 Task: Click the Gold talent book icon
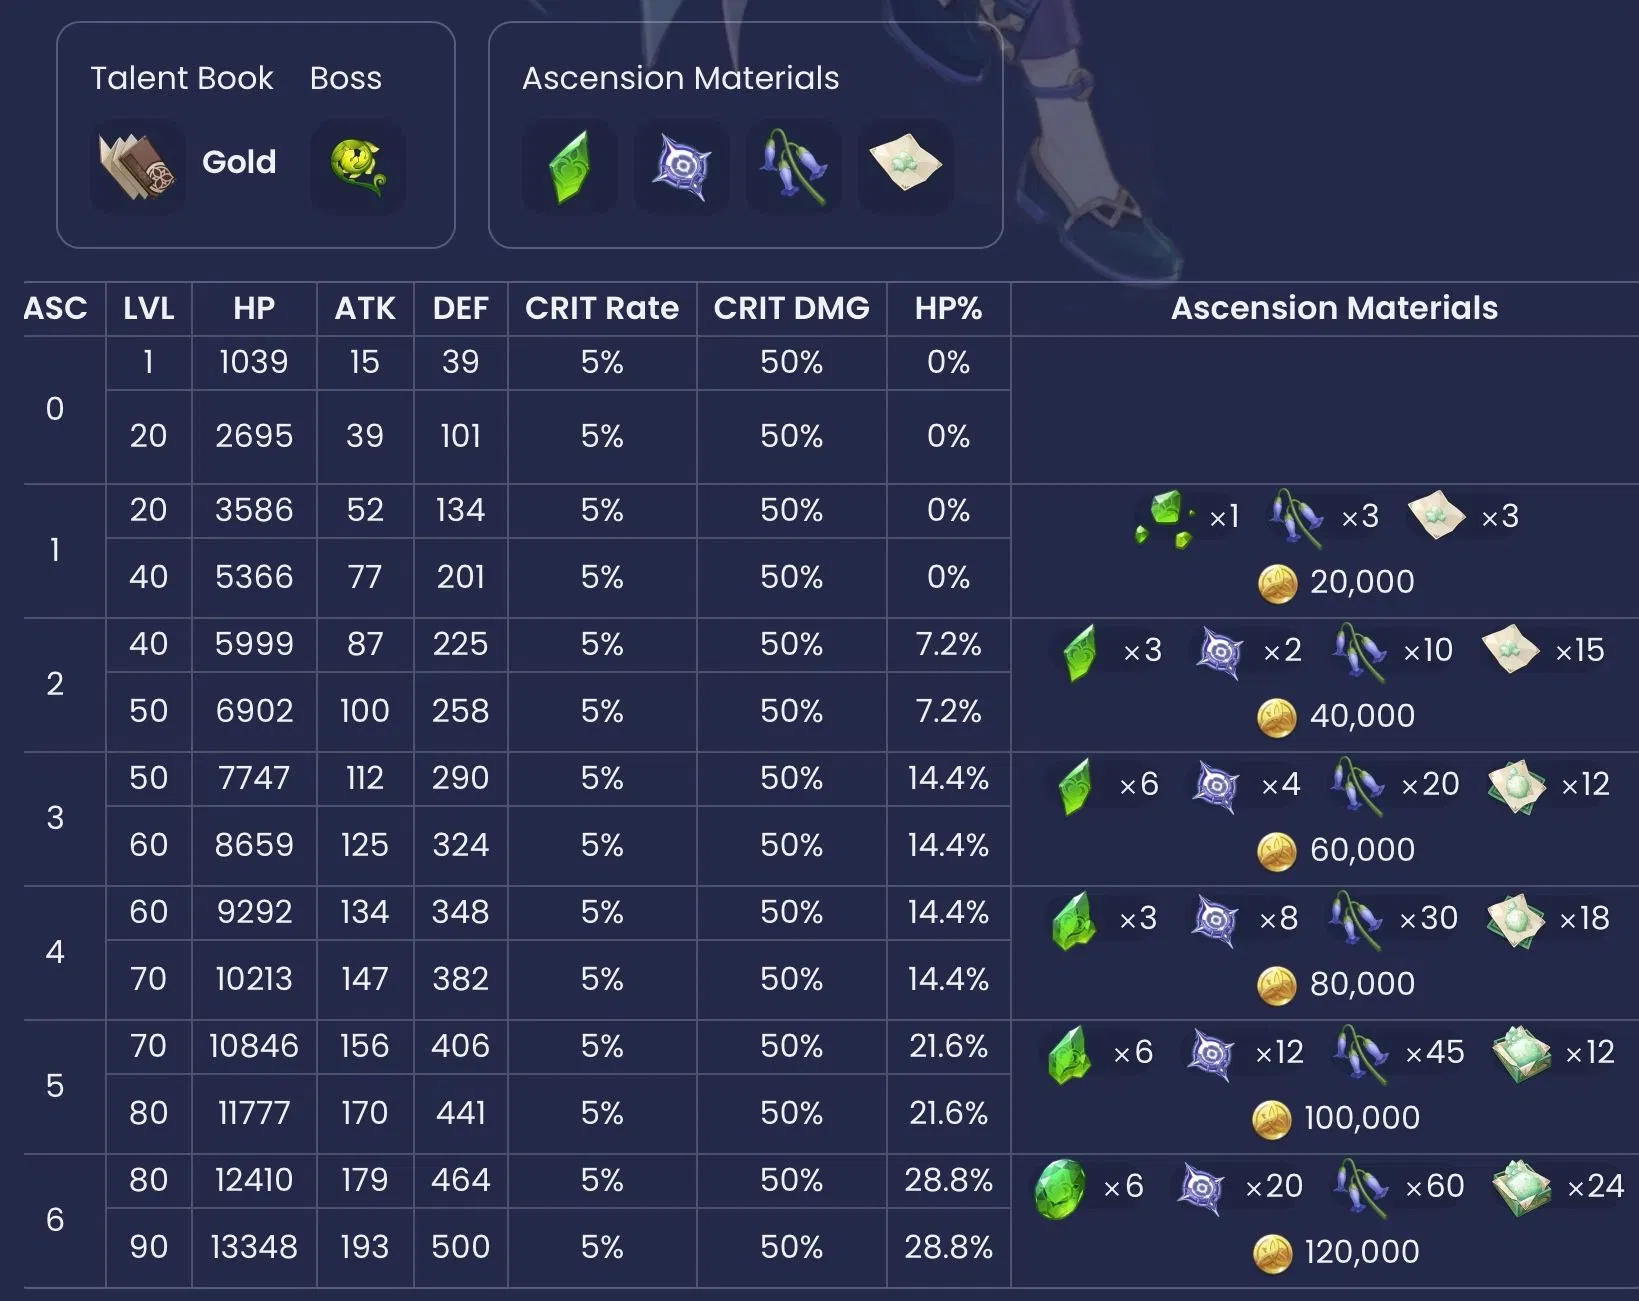pos(137,166)
